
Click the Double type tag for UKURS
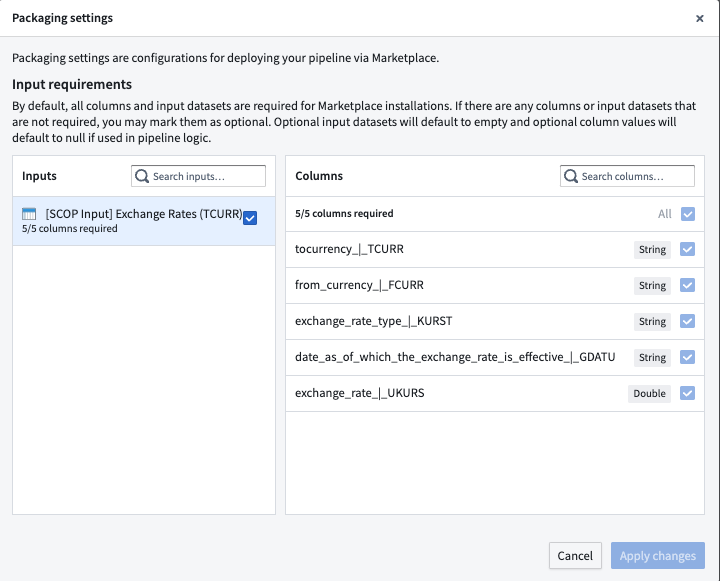pyautogui.click(x=649, y=394)
